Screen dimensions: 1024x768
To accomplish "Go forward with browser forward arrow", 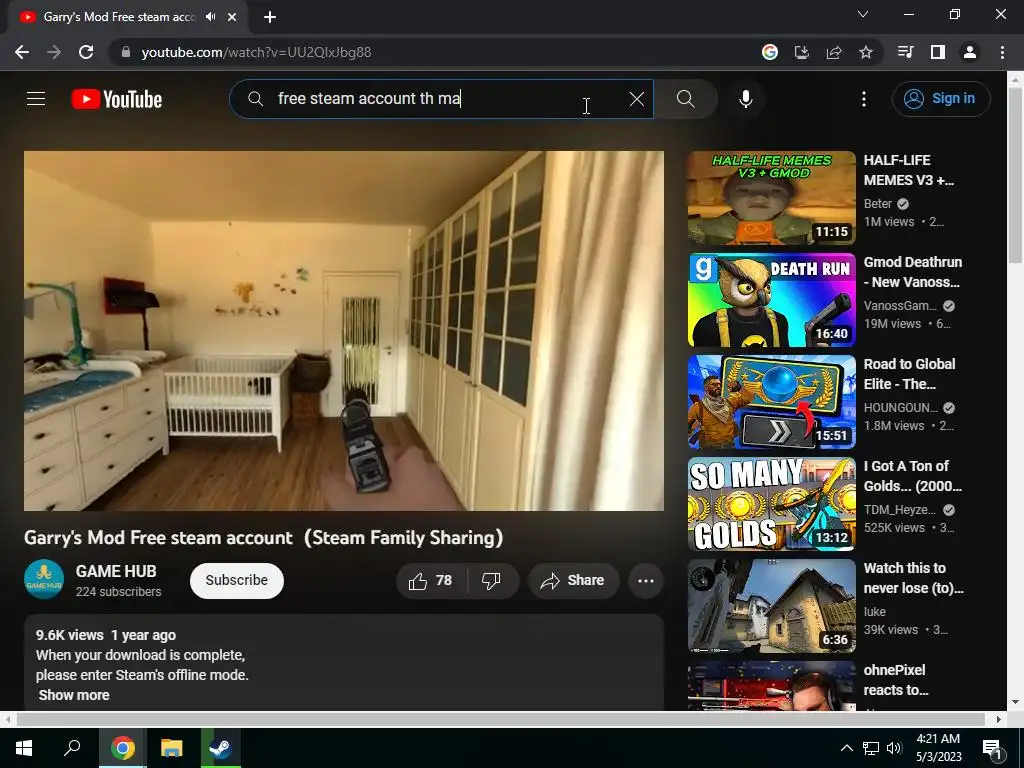I will point(54,52).
